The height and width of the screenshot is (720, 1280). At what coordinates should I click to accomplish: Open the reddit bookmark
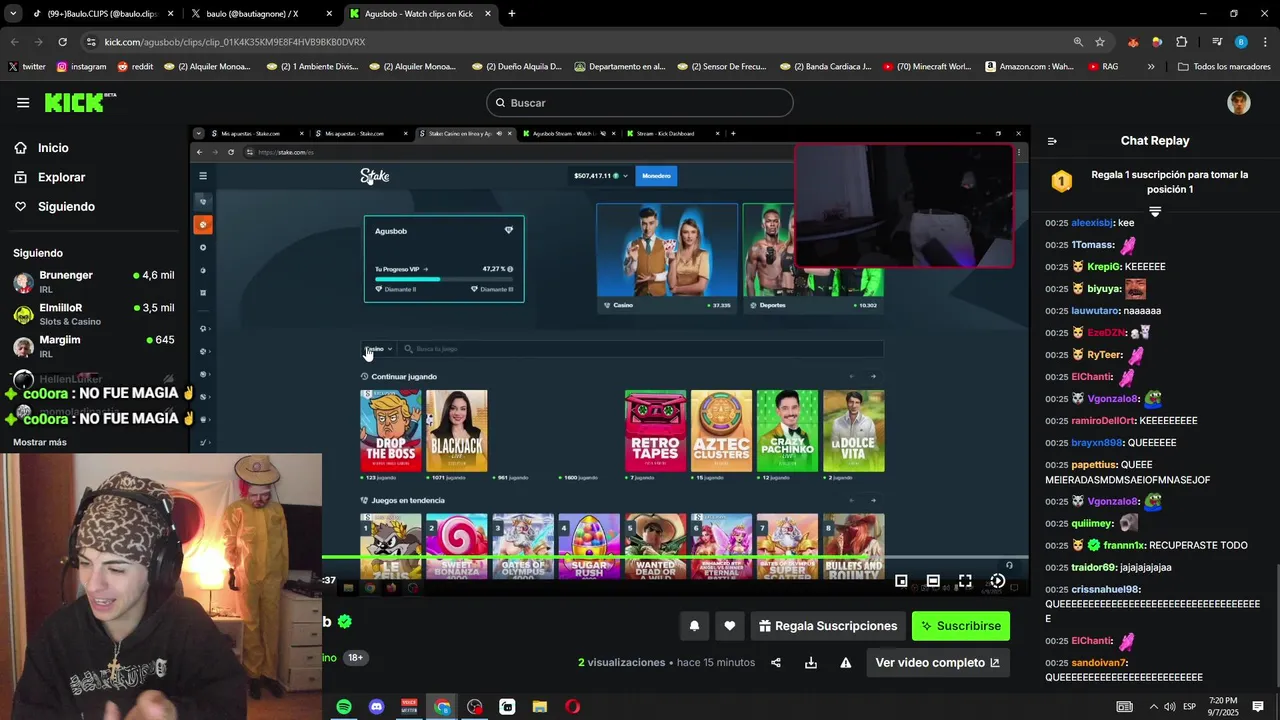[135, 67]
